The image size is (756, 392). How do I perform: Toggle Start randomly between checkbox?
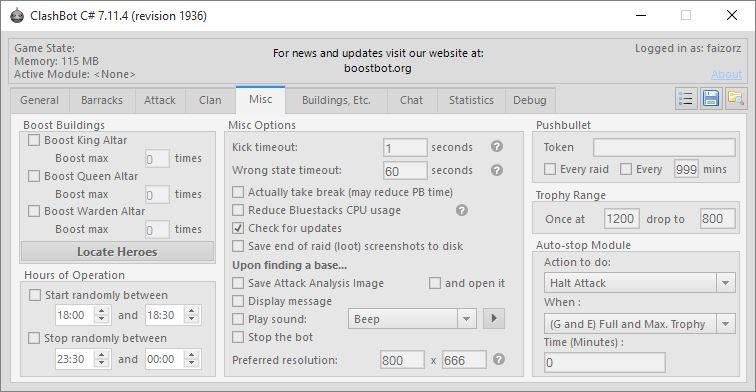(35, 295)
